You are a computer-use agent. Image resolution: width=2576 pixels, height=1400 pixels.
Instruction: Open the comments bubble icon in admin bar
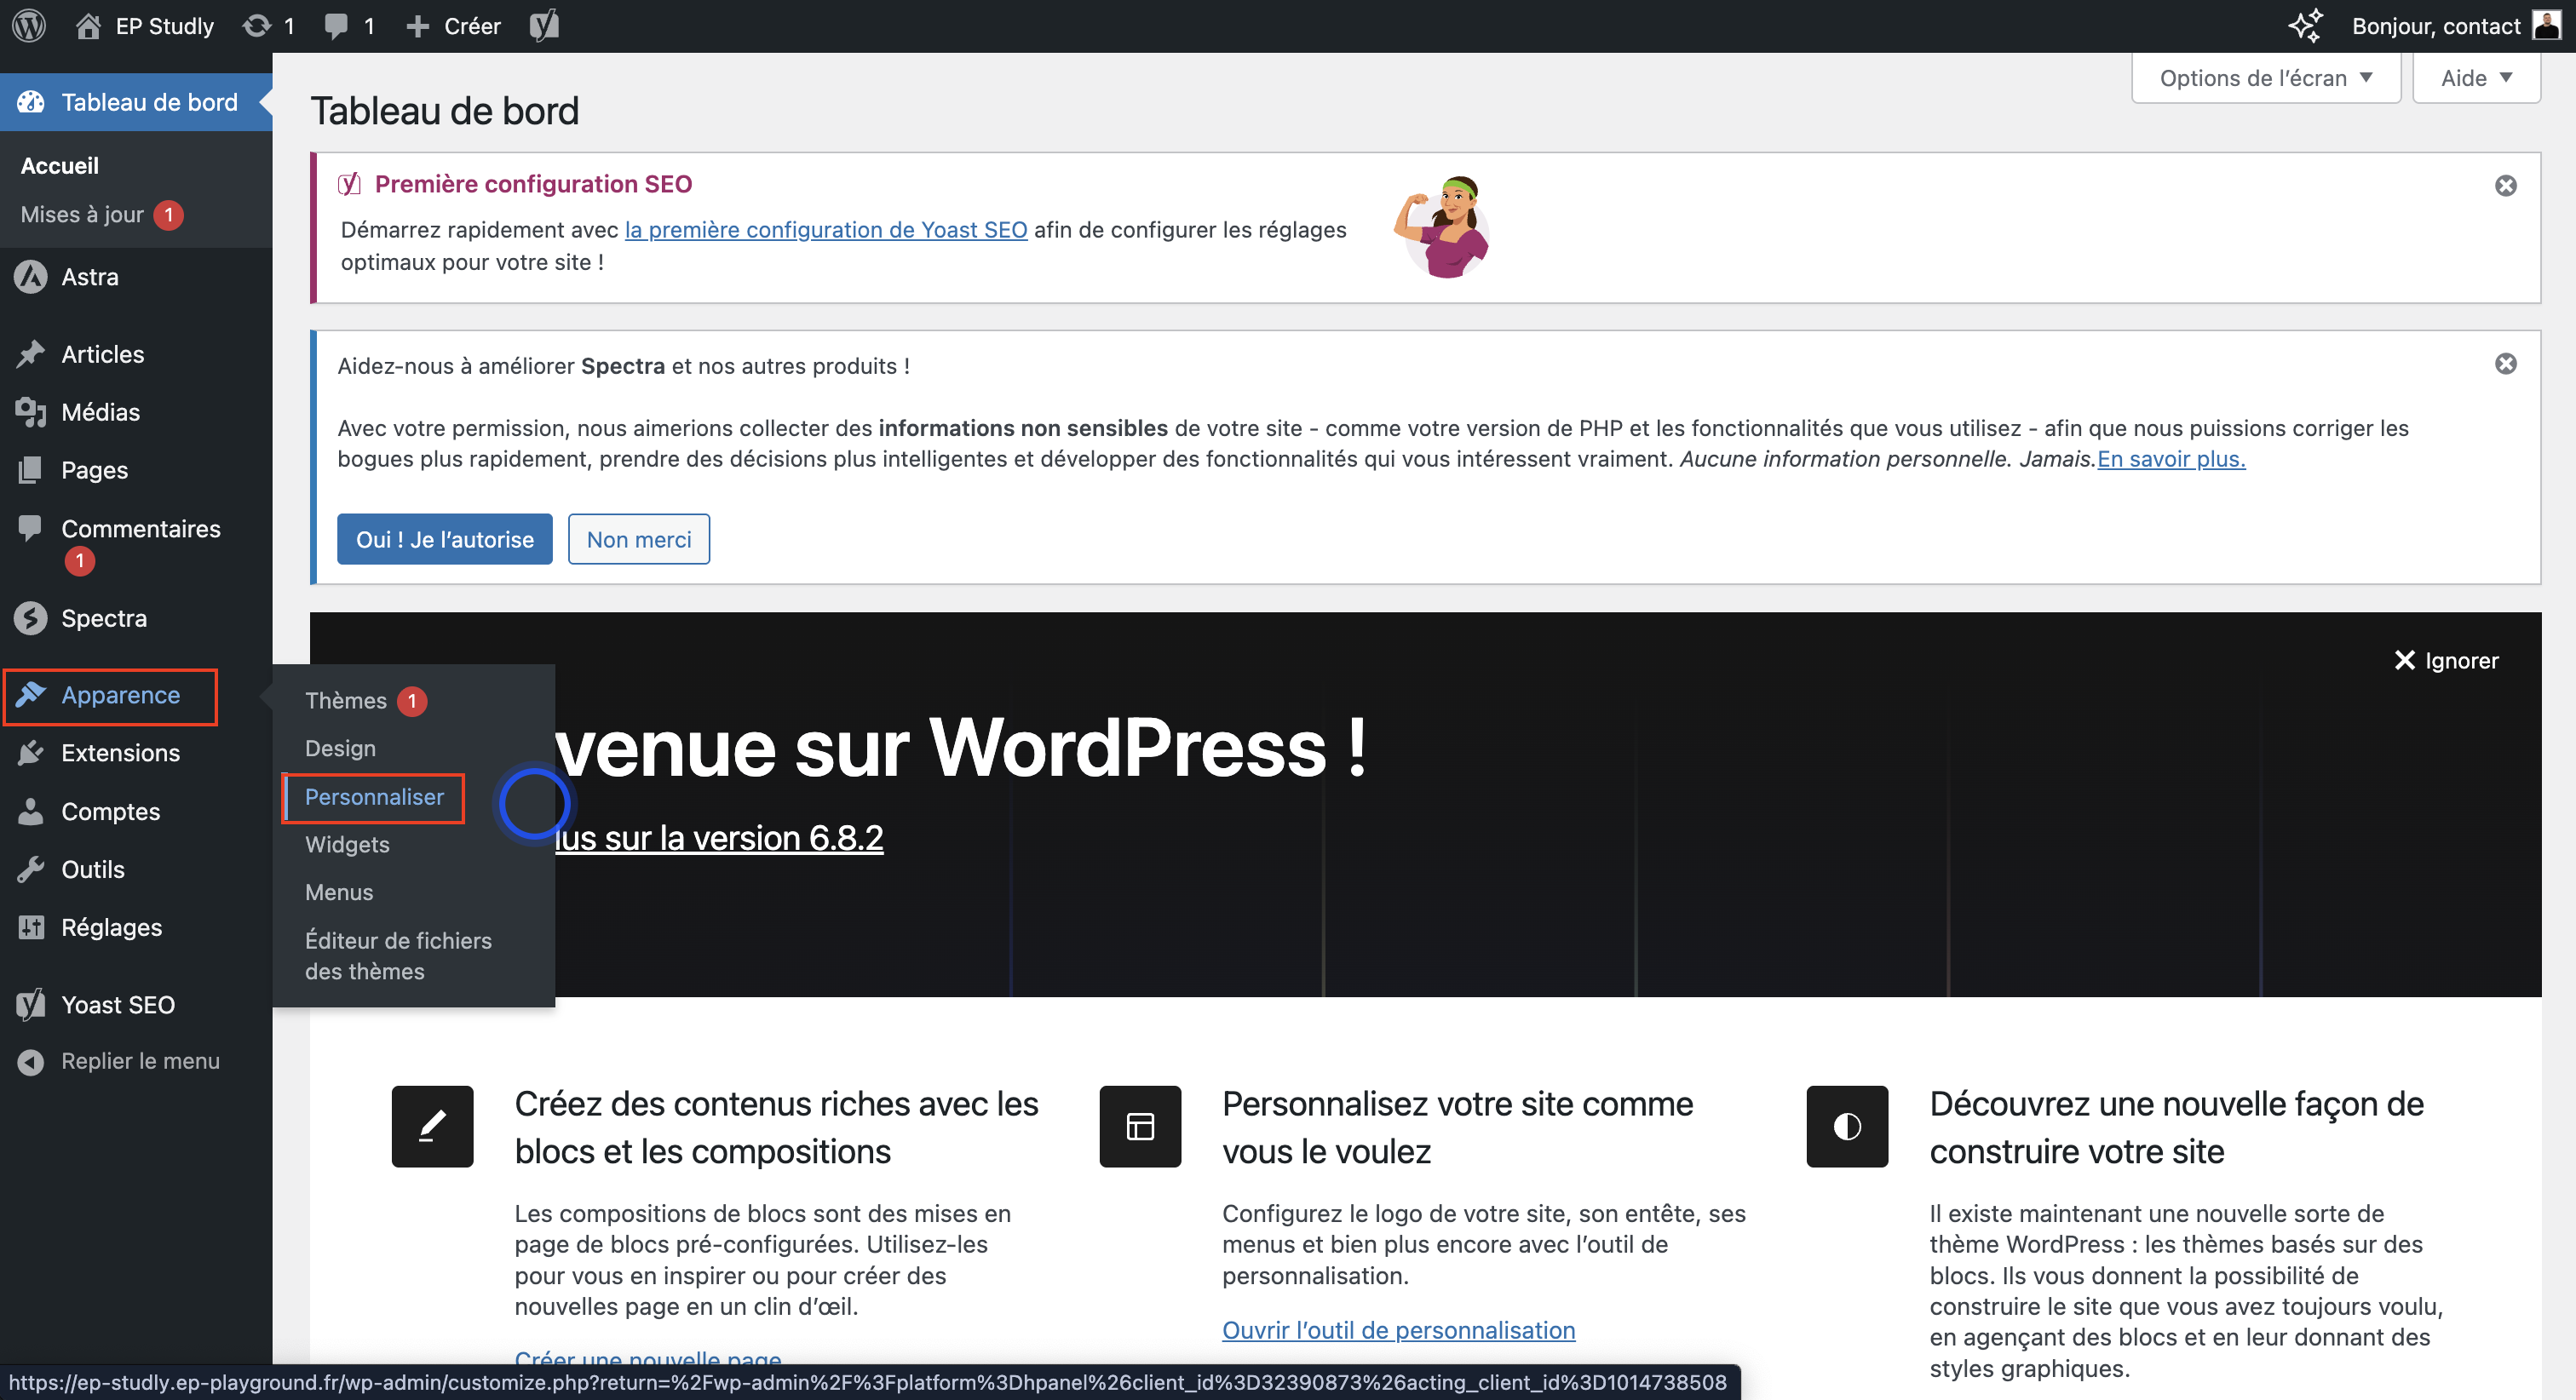click(337, 25)
